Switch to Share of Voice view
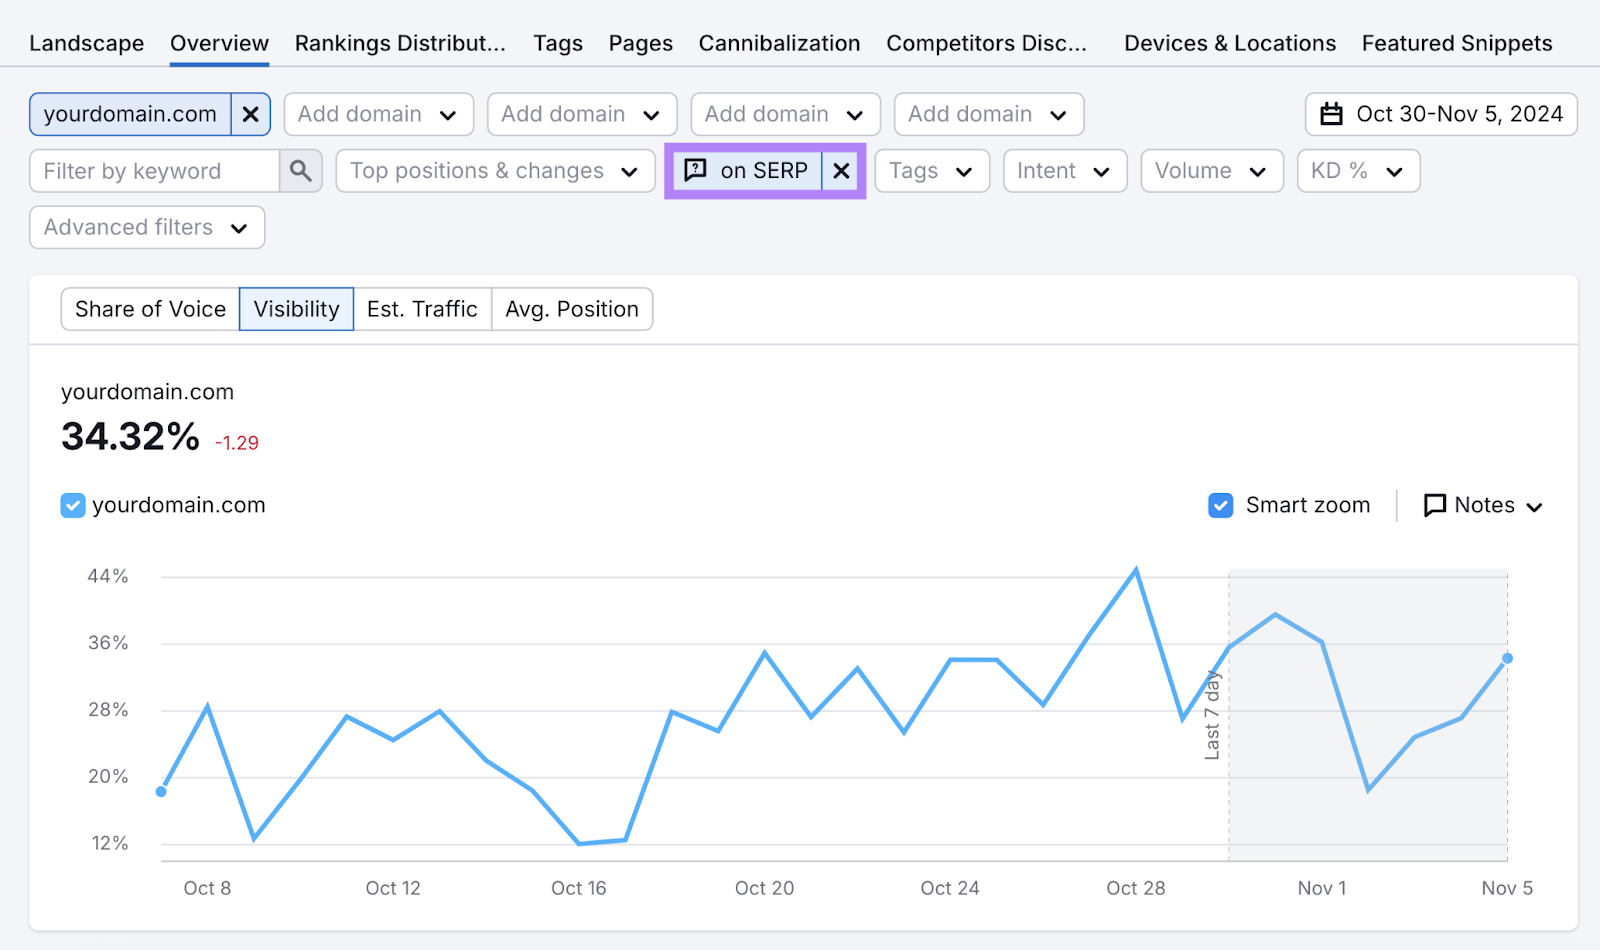The image size is (1600, 950). [x=149, y=309]
